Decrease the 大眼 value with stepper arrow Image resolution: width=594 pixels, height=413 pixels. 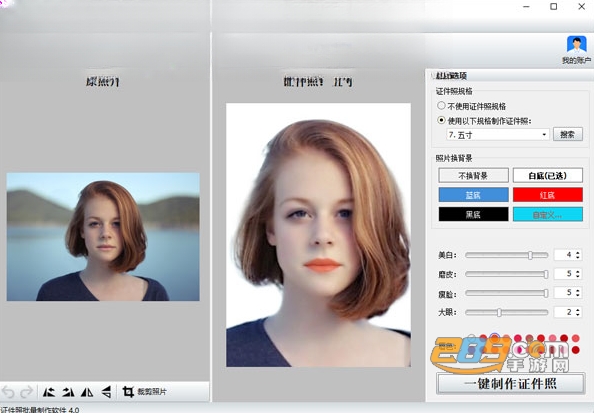coord(578,314)
